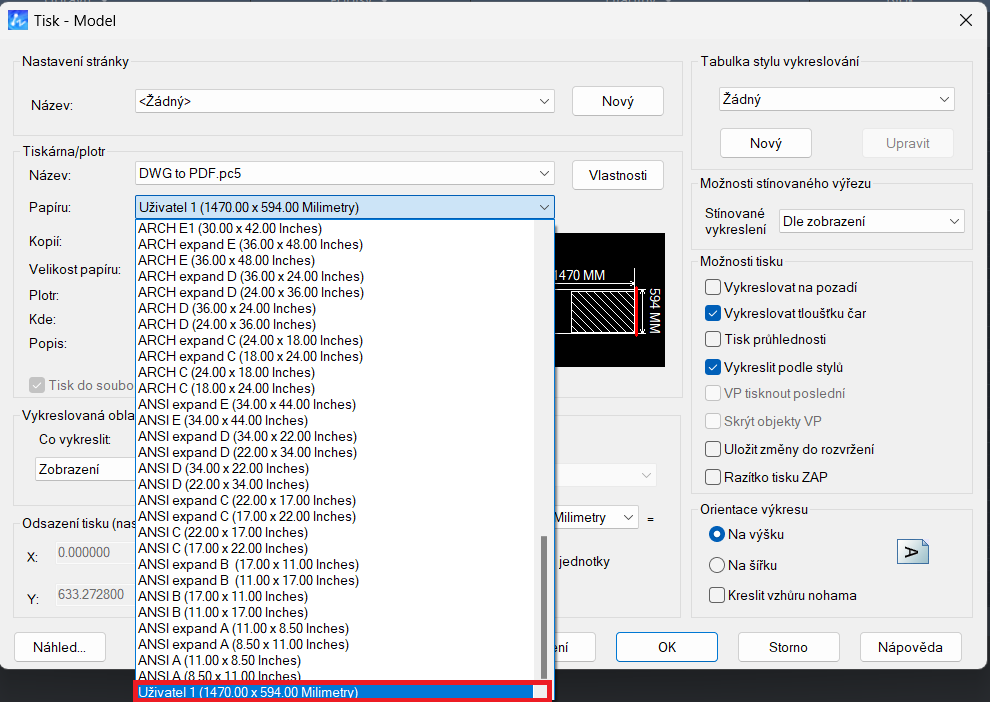Viewport: 990px width, 702px height.
Task: Open printer Vlastnosti
Action: pyautogui.click(x=617, y=175)
